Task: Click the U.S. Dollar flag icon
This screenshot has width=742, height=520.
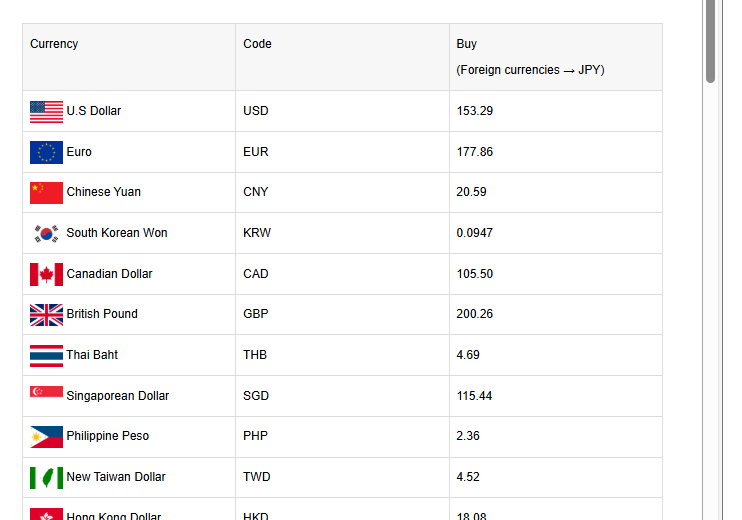Action: point(46,111)
